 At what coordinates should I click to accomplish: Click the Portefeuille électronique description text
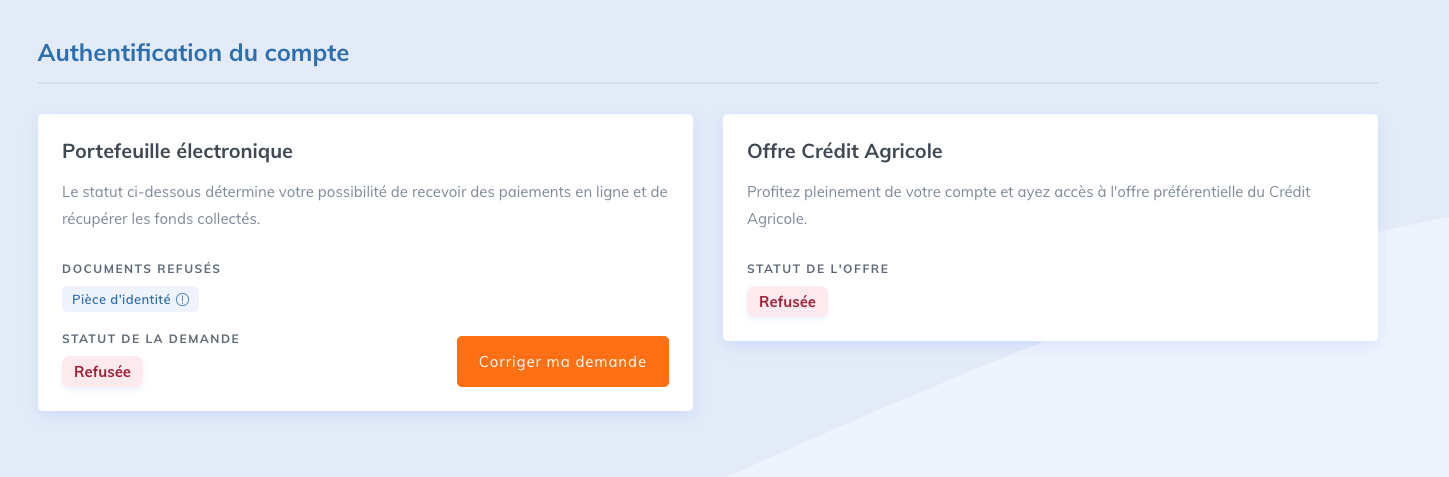(x=364, y=205)
